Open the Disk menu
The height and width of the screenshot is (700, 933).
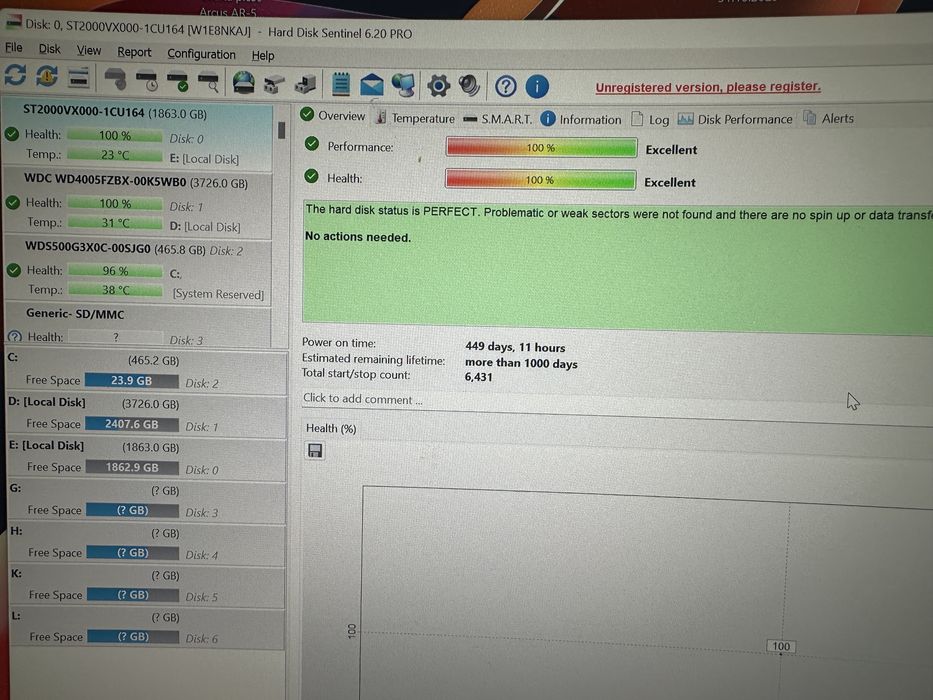[49, 49]
